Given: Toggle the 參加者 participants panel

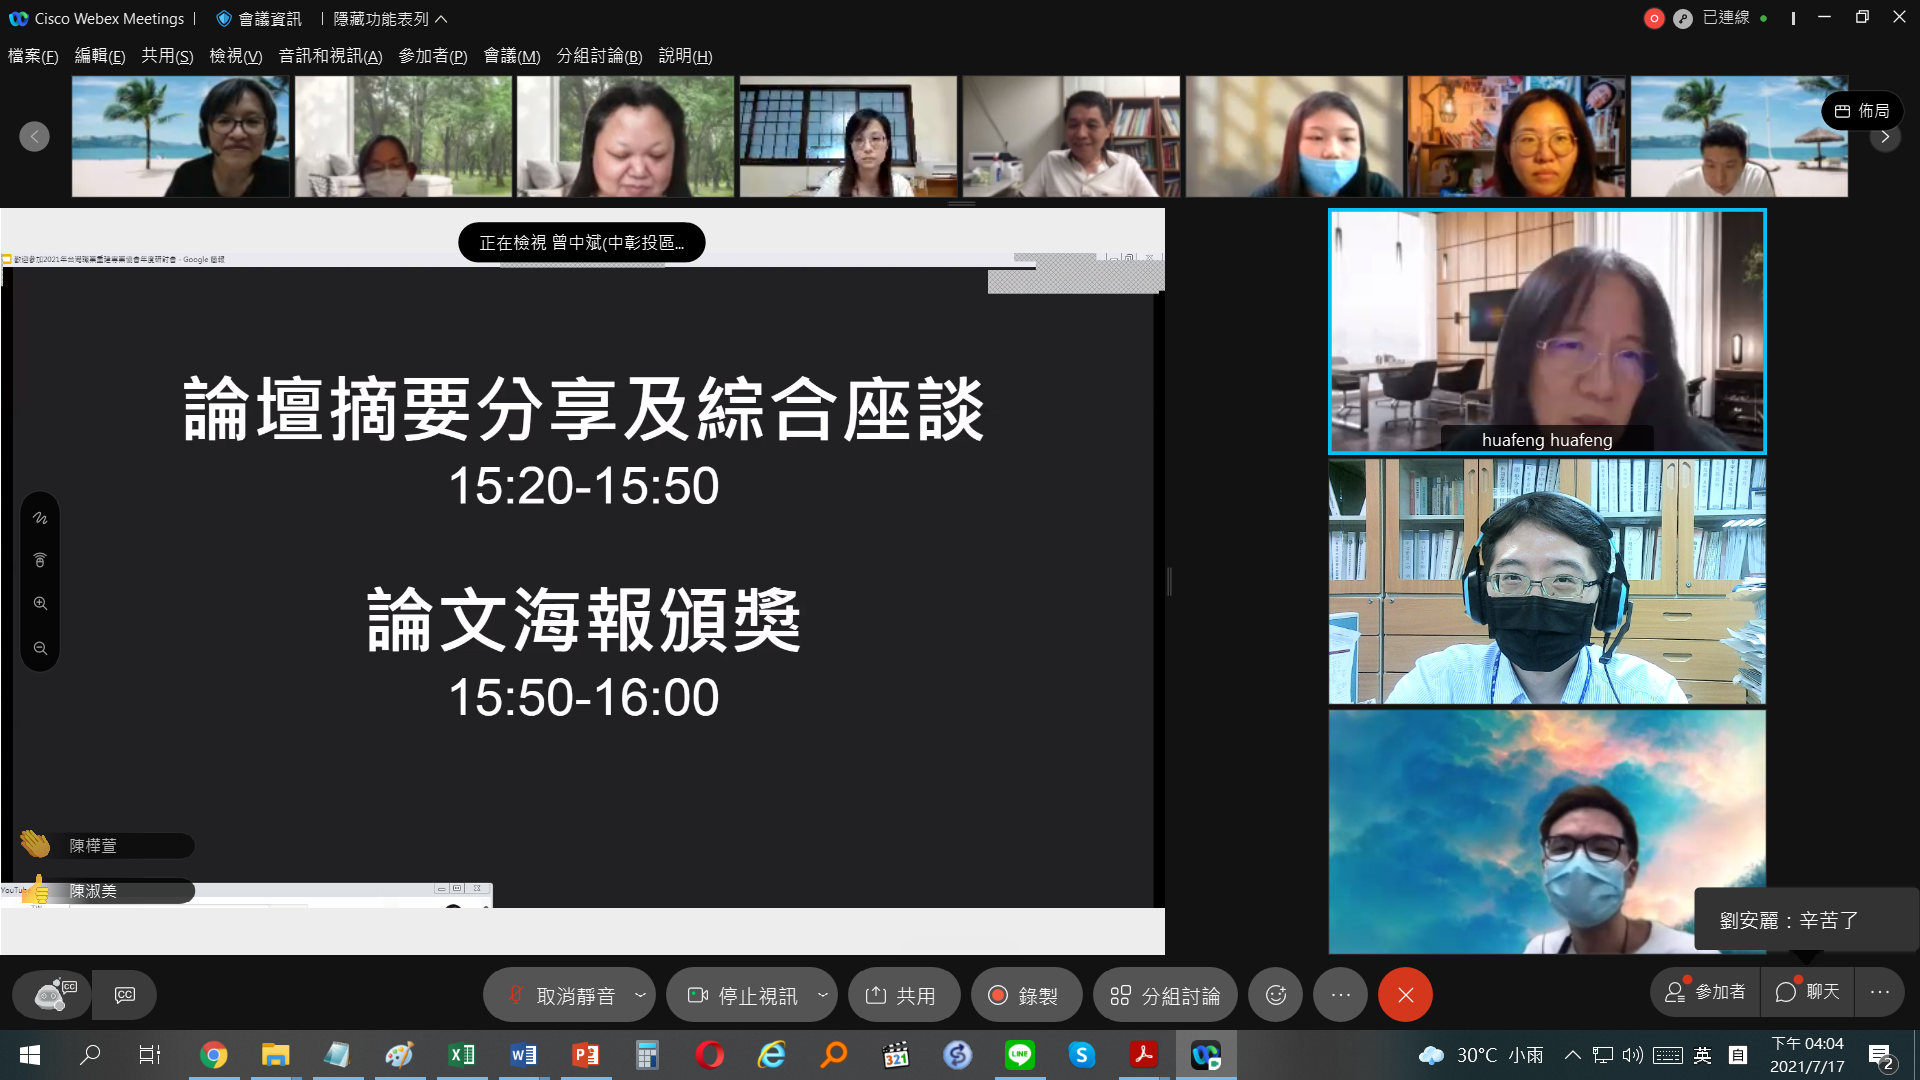Looking at the screenshot, I should (1706, 992).
